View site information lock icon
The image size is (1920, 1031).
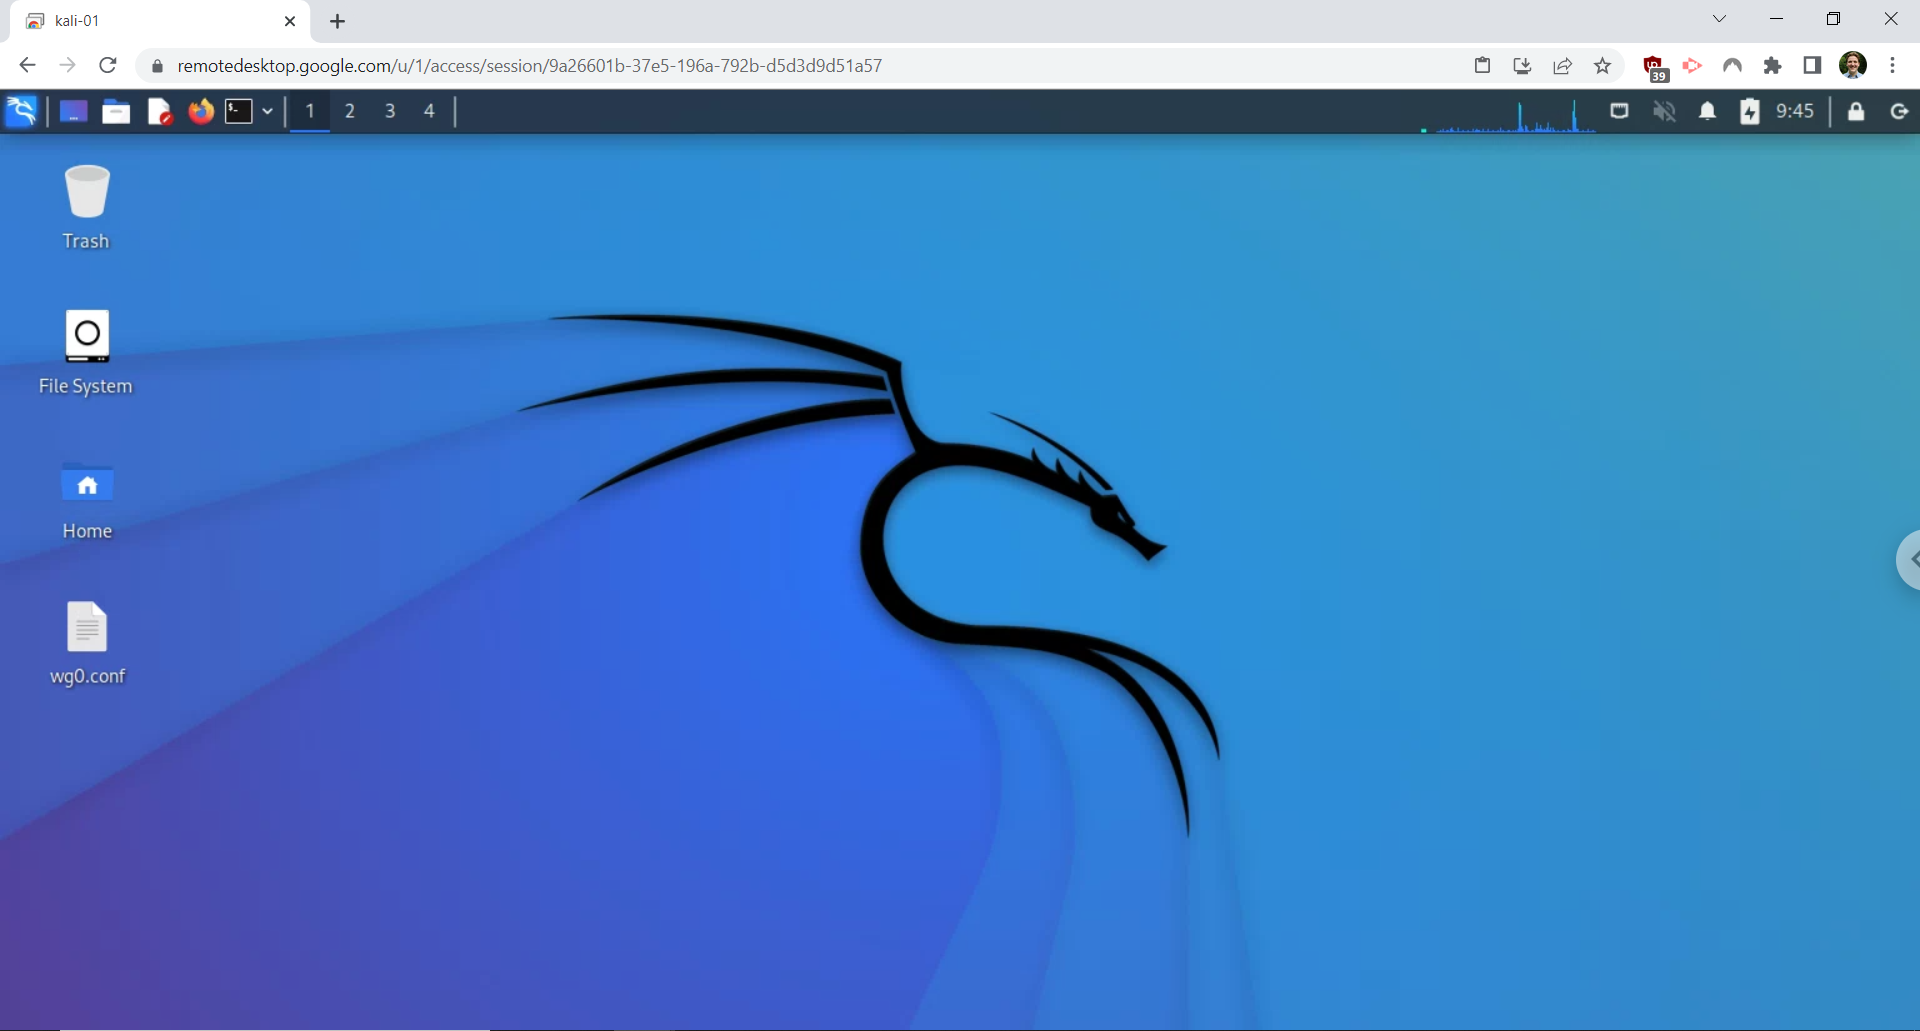click(x=157, y=65)
